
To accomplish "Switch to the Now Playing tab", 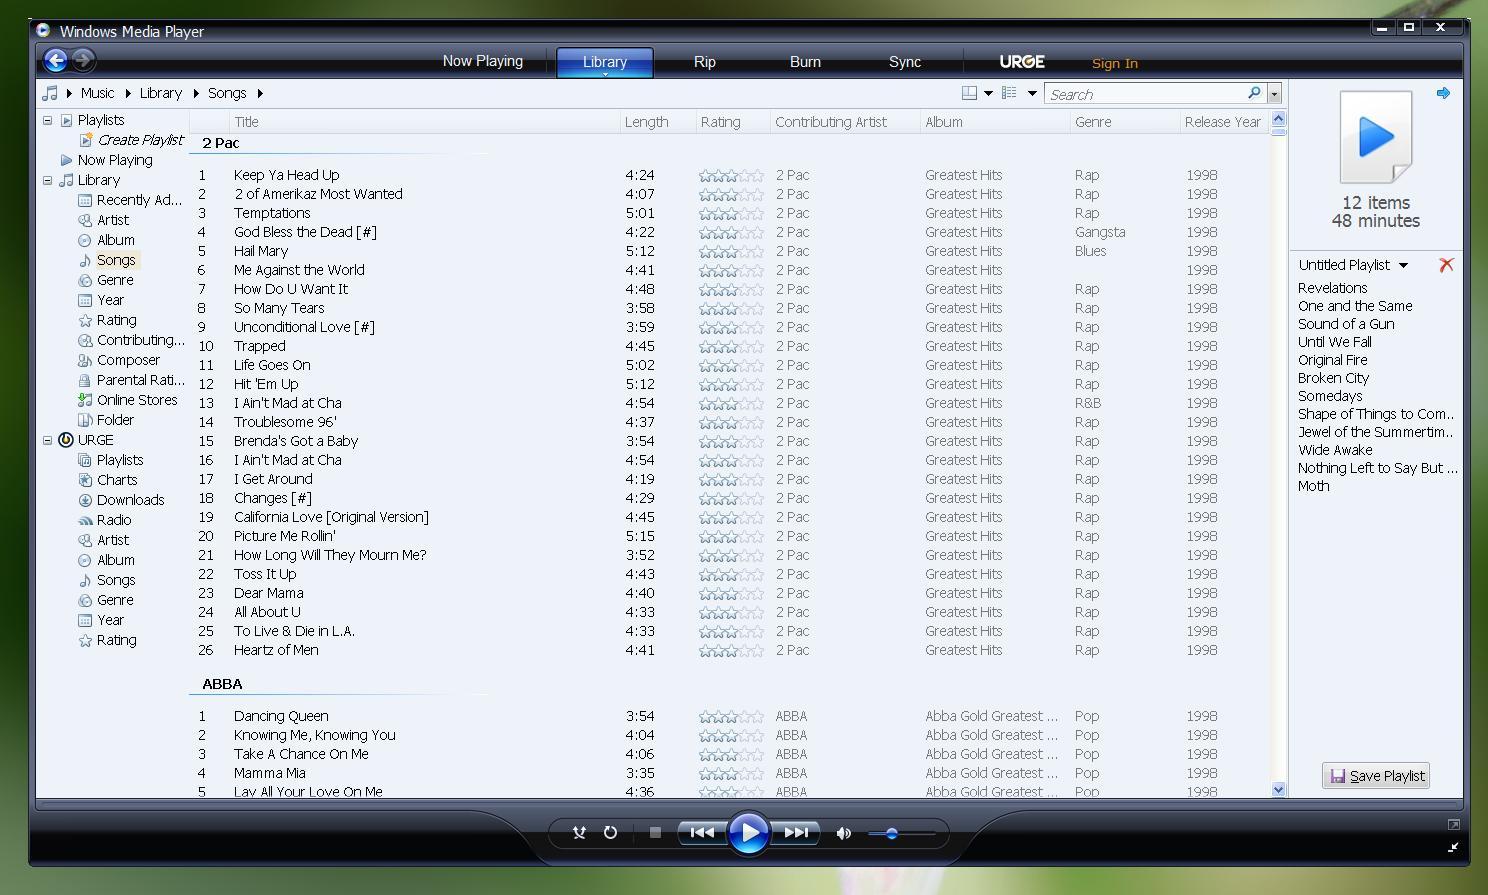I will 483,61.
